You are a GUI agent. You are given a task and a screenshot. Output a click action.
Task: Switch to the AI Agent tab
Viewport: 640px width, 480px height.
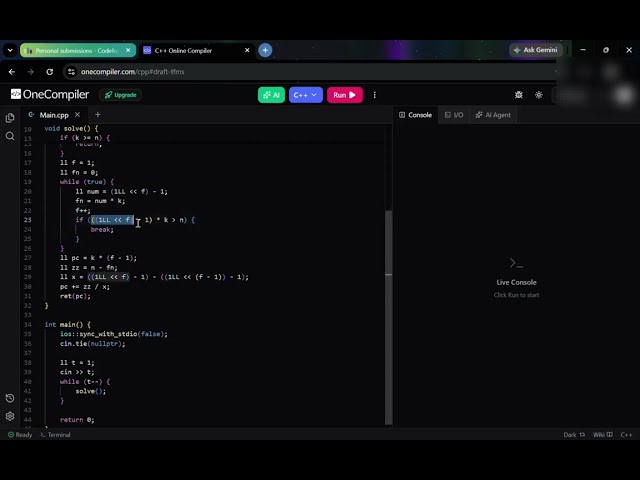[493, 115]
